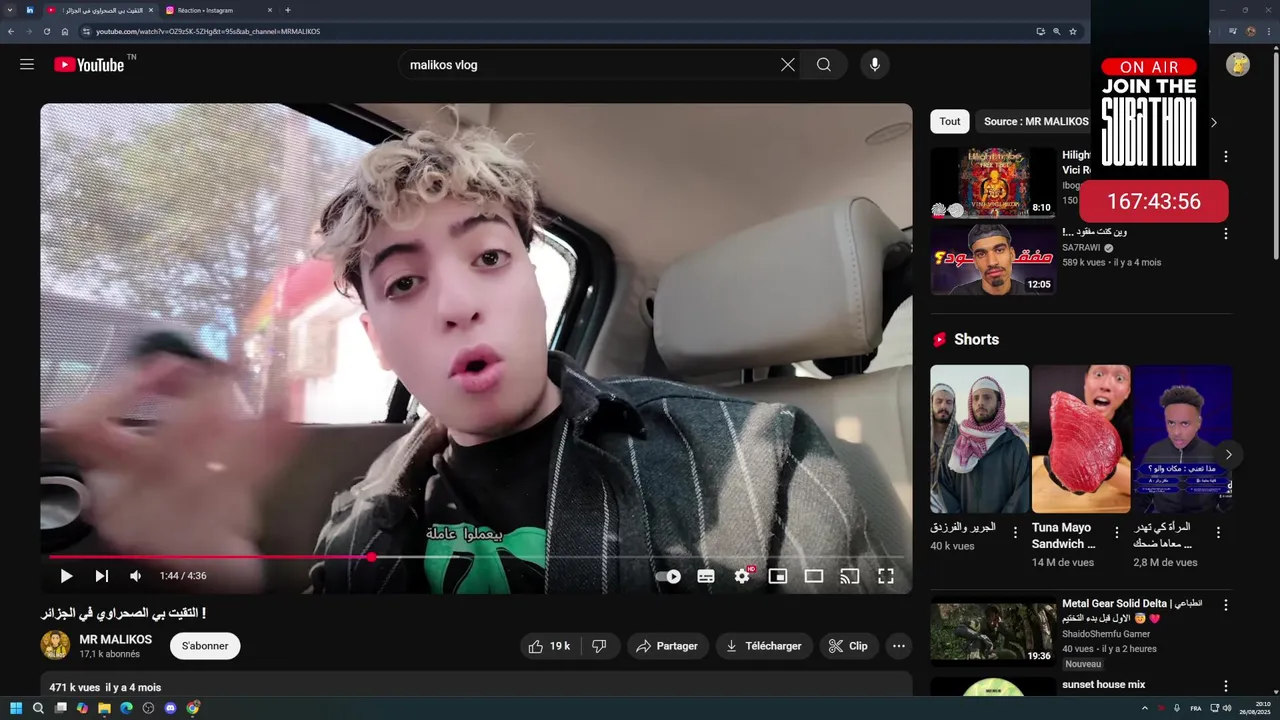
Task: Open the Metal Gear Solid Delta thumbnail
Action: point(993,632)
